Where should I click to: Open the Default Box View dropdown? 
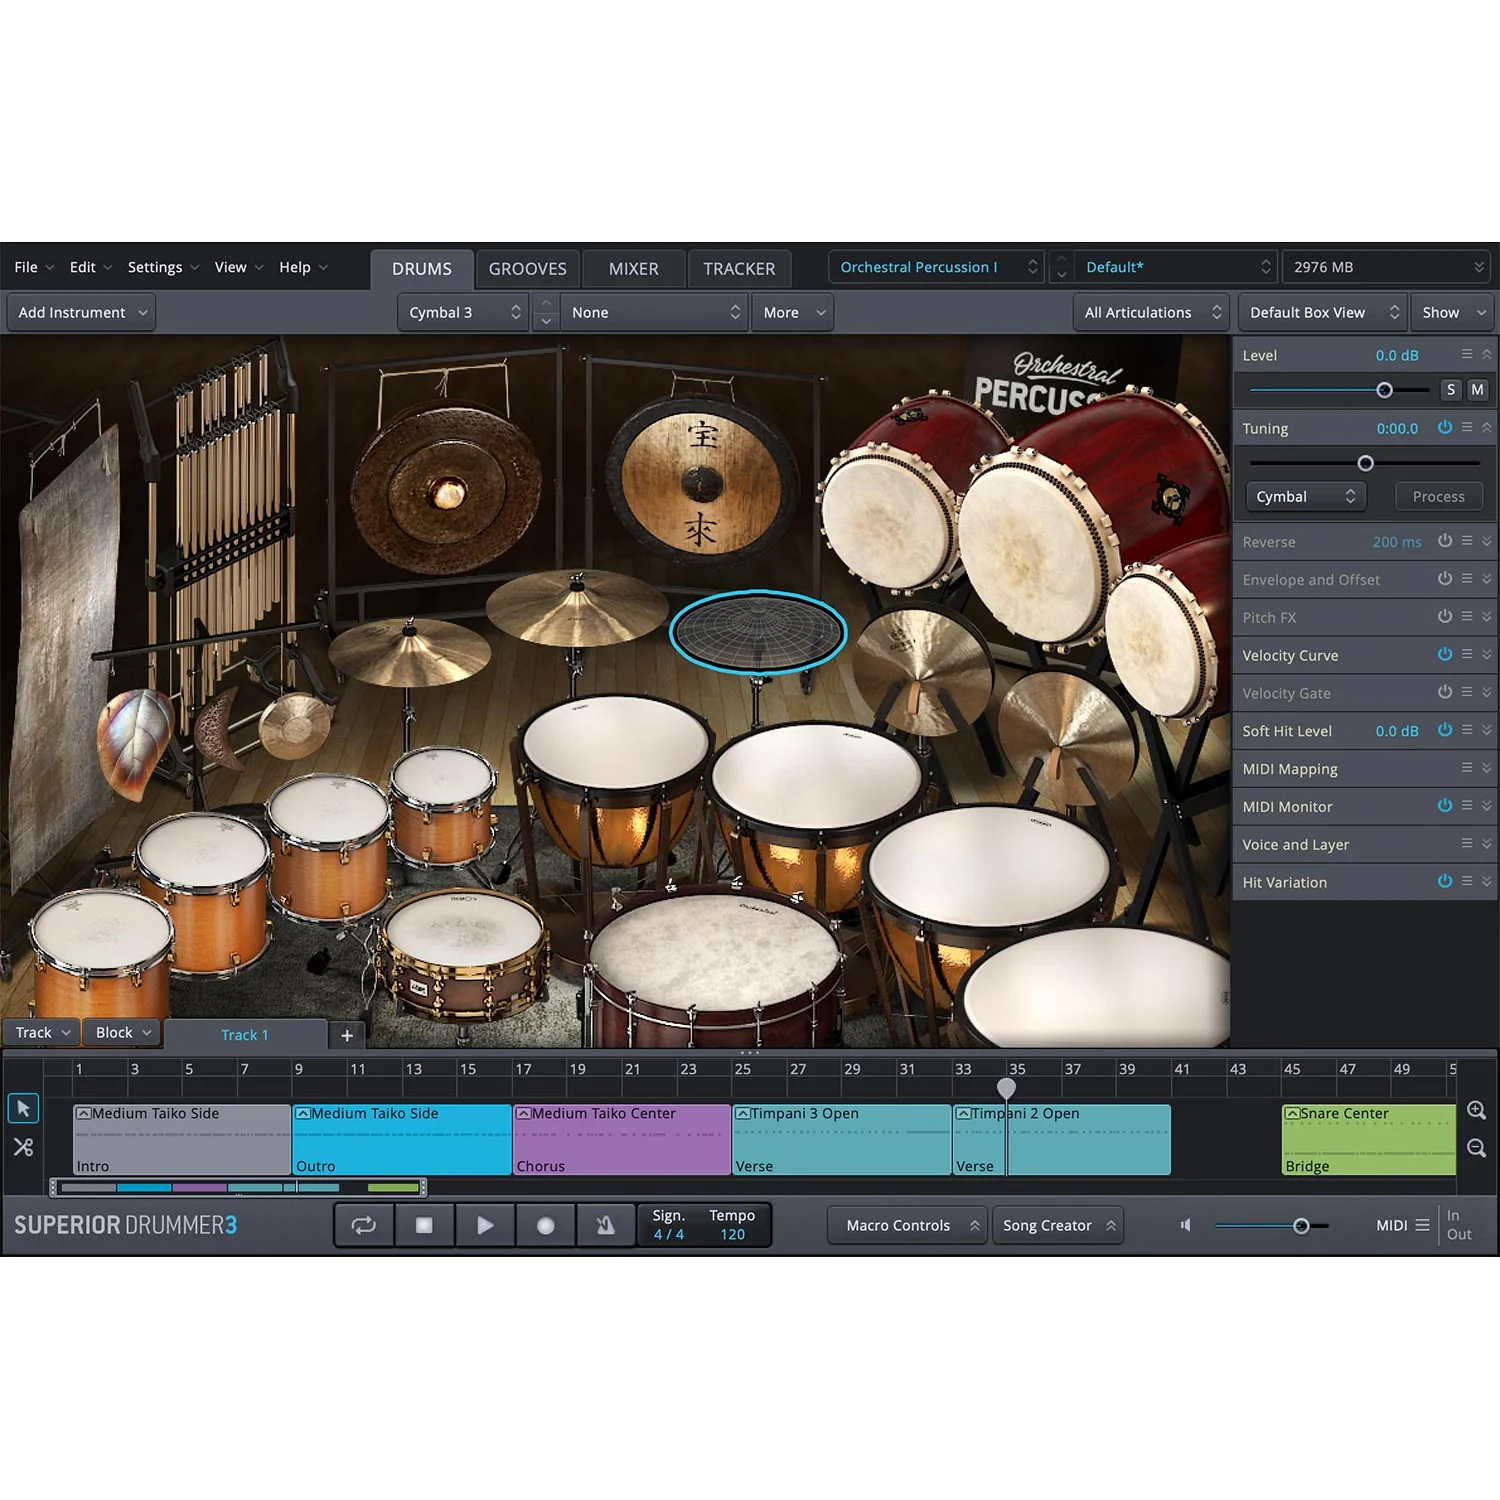[1322, 312]
